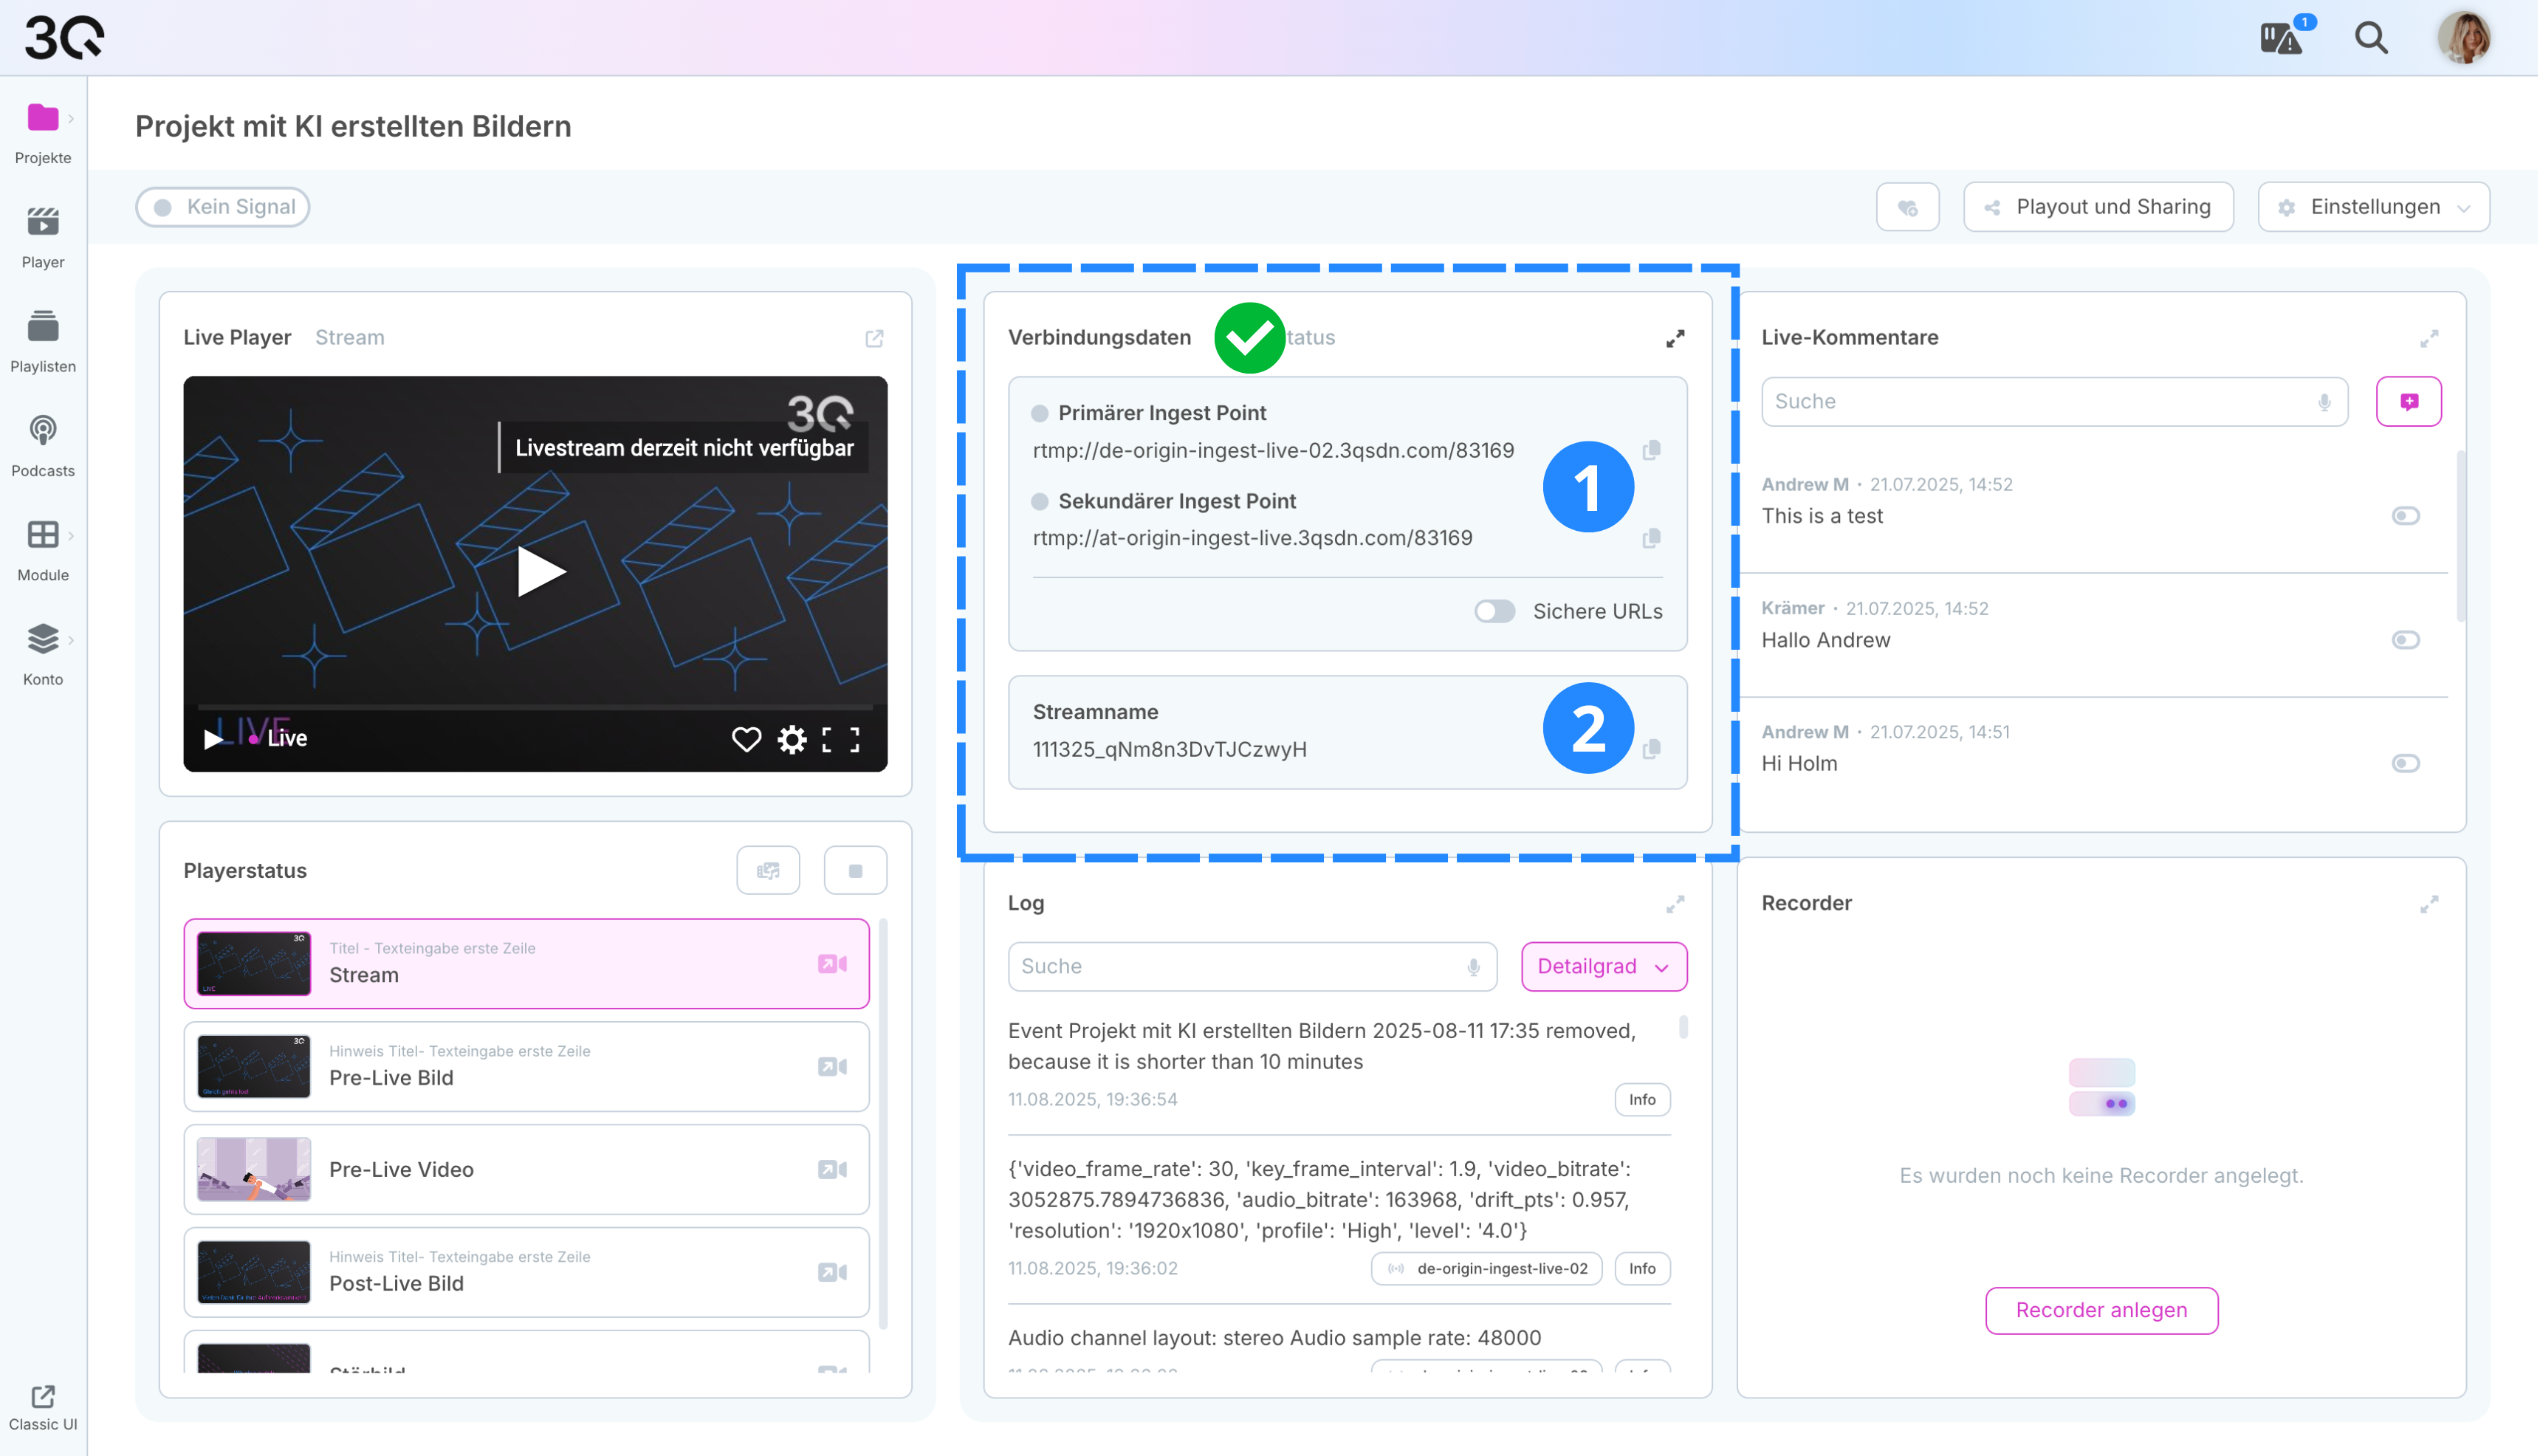Toggle visibility of 'Hallo Andrew' comment
This screenshot has height=1456, width=2540.
(2406, 640)
